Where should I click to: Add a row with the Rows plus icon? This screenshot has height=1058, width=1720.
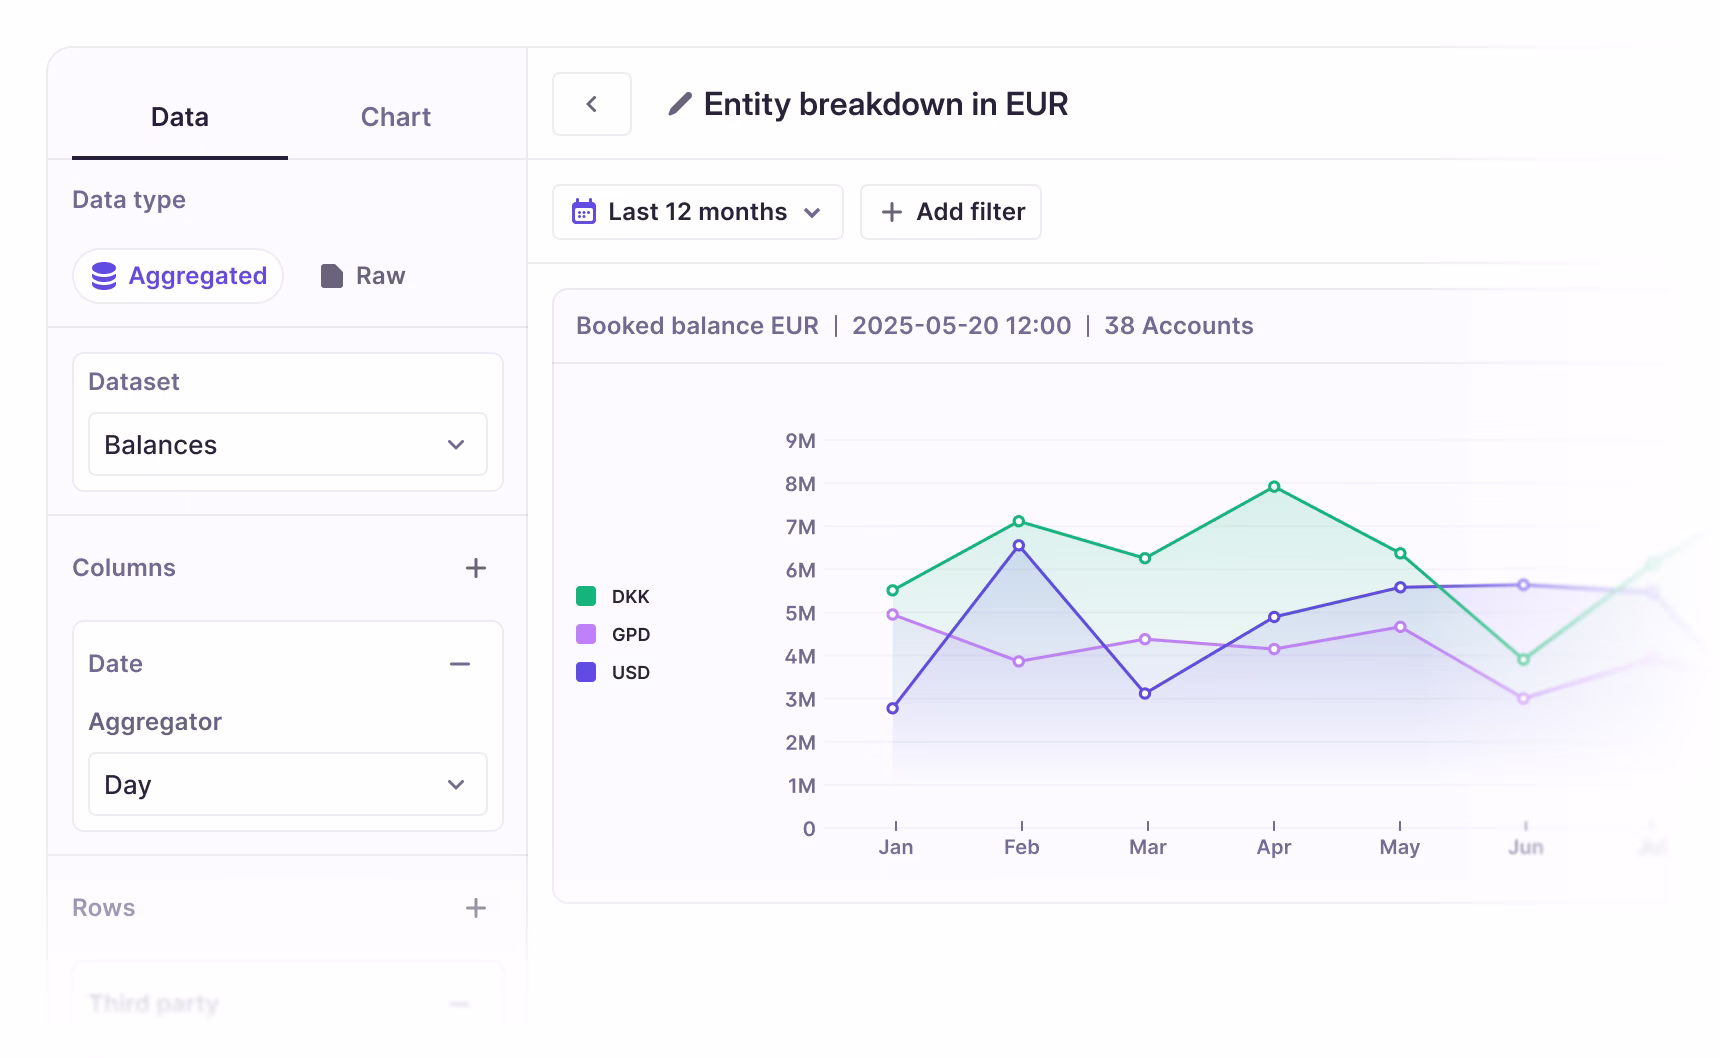476,908
